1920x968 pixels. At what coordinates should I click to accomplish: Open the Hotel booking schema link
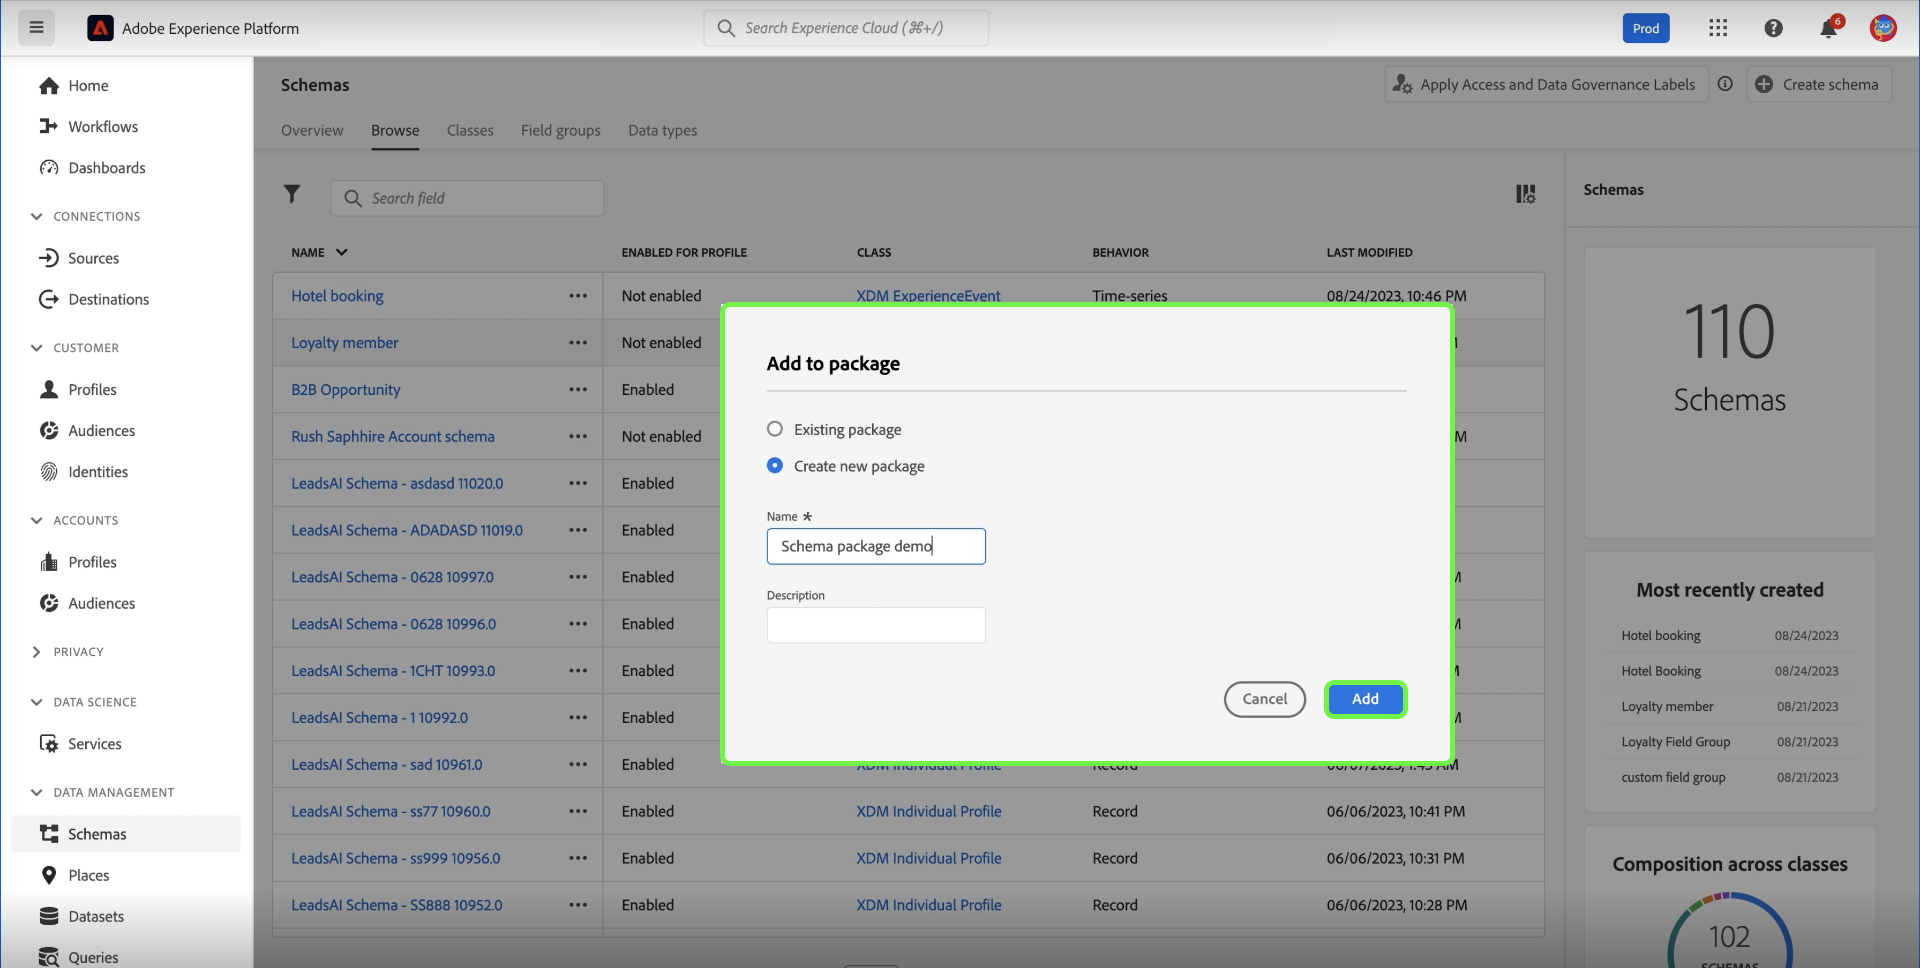point(337,296)
